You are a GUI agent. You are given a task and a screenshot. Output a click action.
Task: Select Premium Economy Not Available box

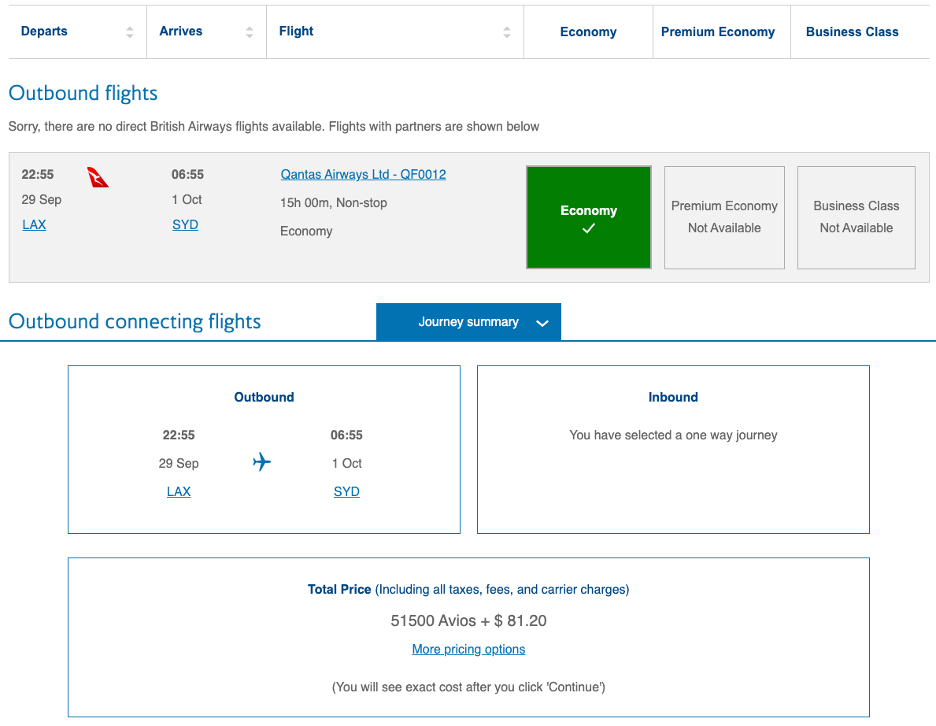coord(724,217)
